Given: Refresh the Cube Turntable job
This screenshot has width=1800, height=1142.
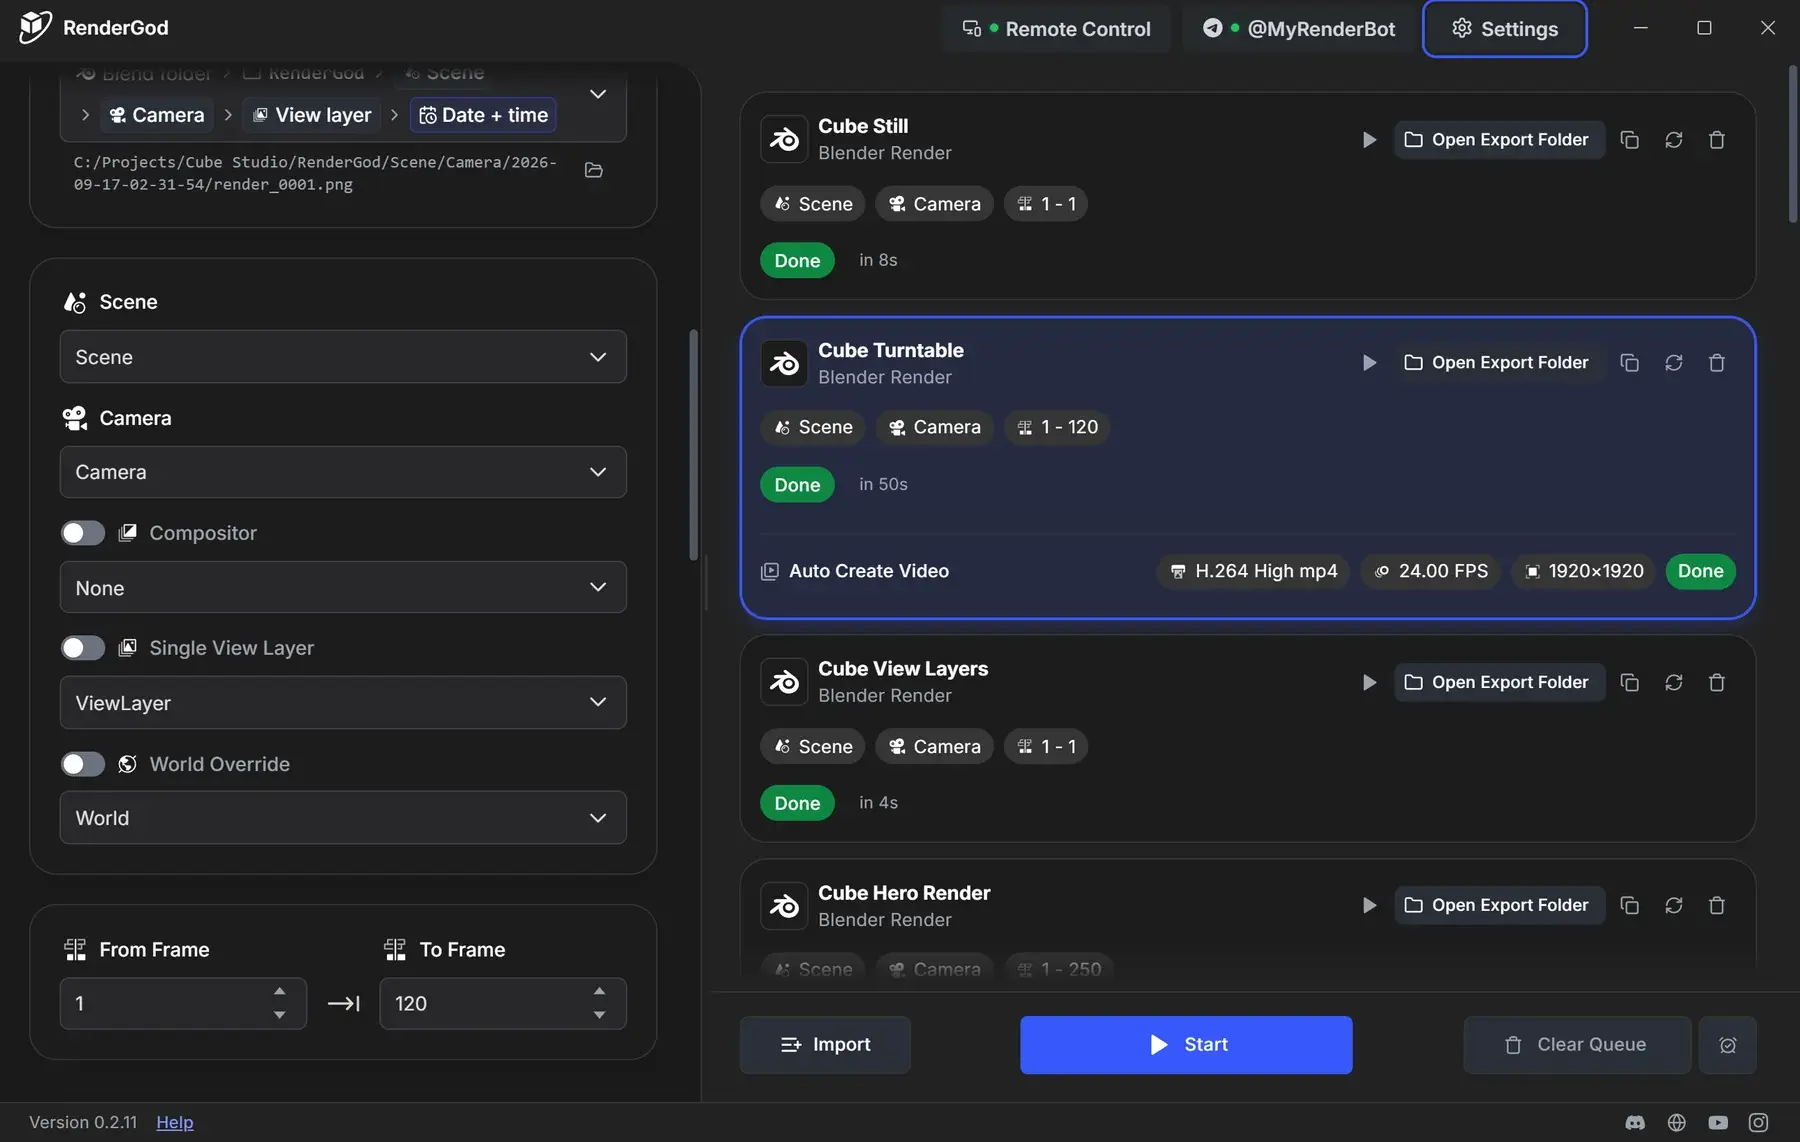Looking at the screenshot, I should click(x=1673, y=363).
